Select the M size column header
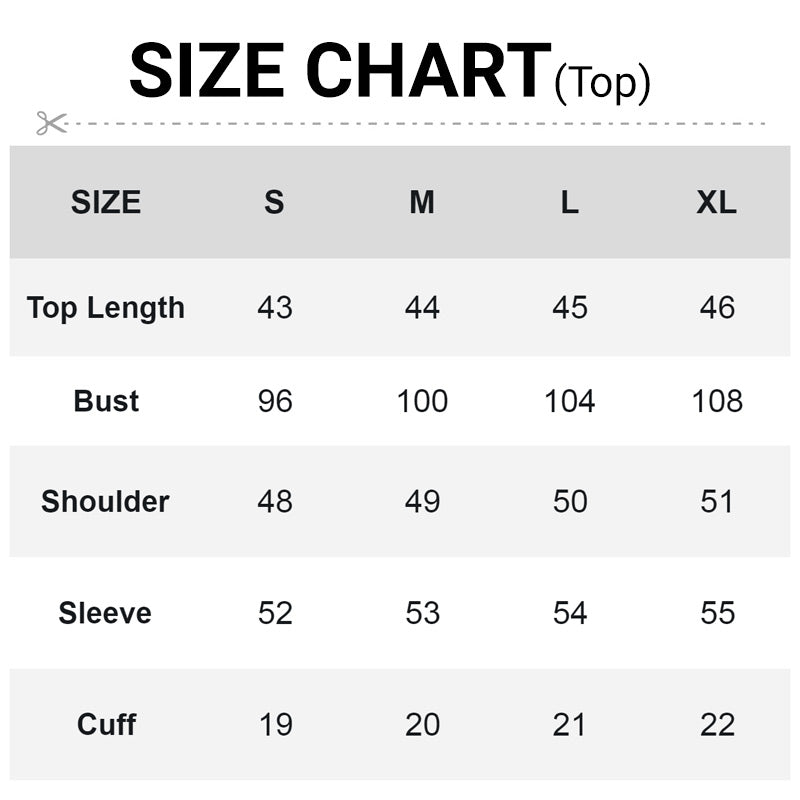This screenshot has height=800, width=800. pos(422,203)
